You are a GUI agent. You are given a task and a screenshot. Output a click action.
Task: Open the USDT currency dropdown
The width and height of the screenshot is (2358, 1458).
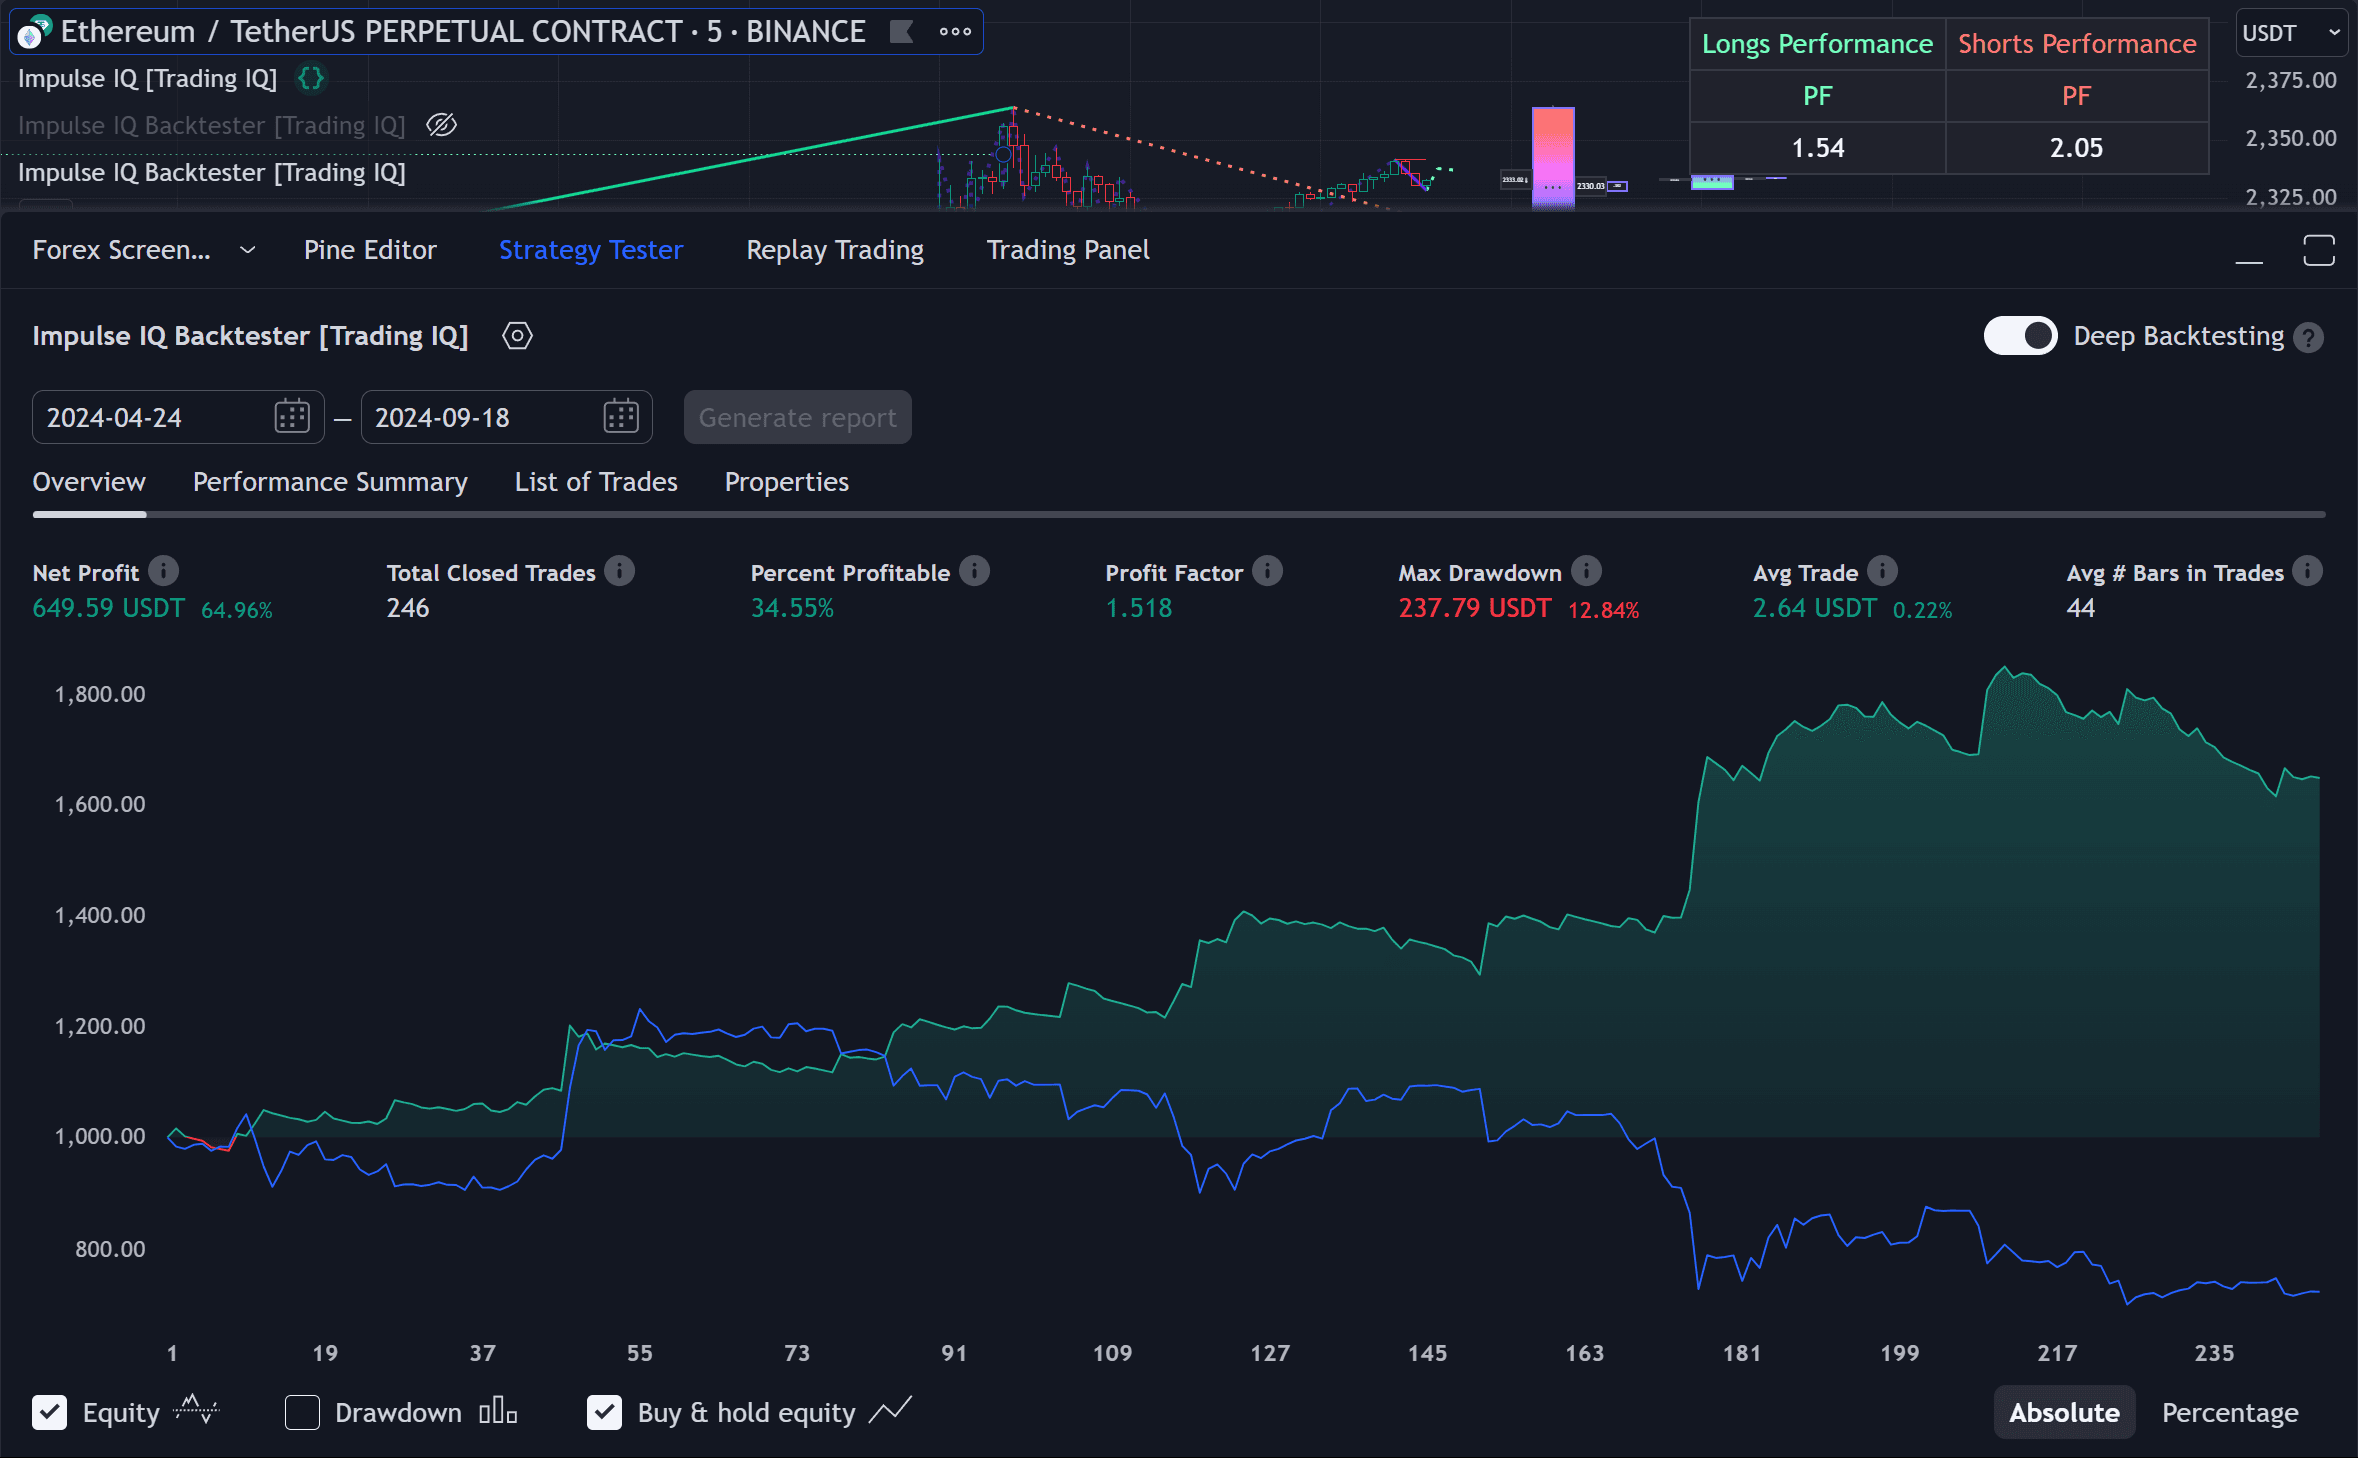[2292, 33]
